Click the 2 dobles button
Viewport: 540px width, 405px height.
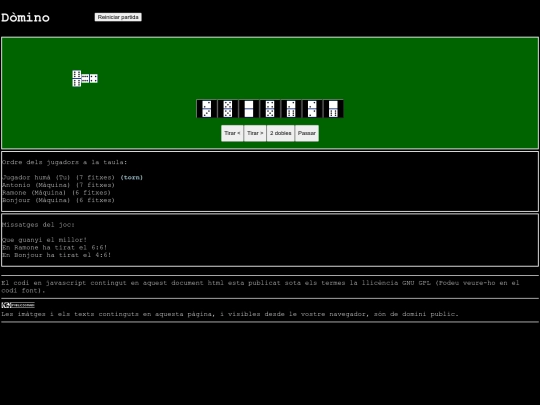[281, 133]
